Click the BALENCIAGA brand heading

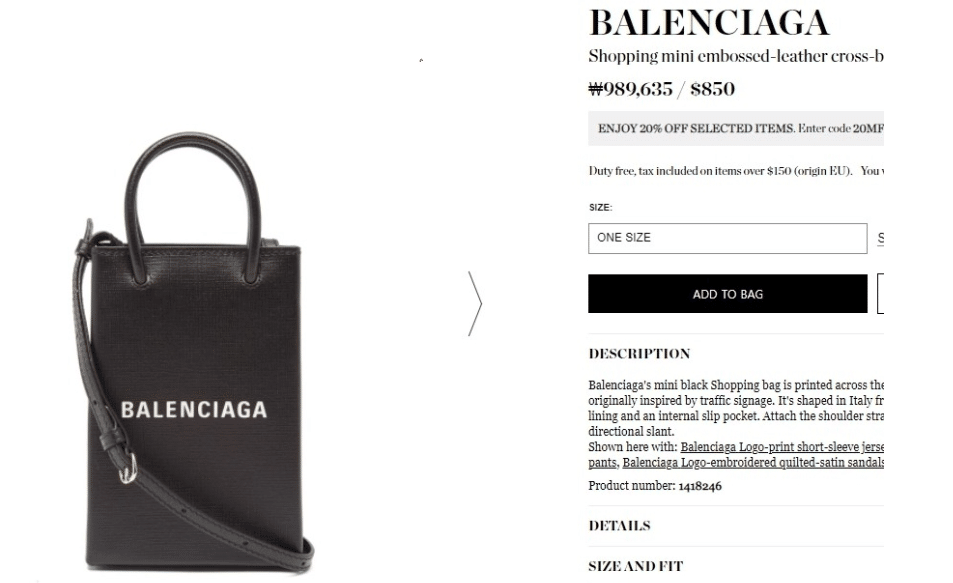tap(709, 22)
